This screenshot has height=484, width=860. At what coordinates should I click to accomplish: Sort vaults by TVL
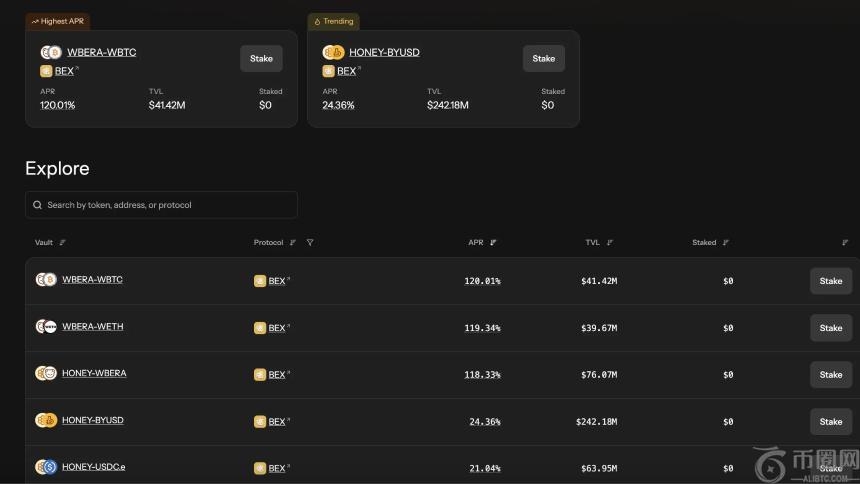pos(610,242)
